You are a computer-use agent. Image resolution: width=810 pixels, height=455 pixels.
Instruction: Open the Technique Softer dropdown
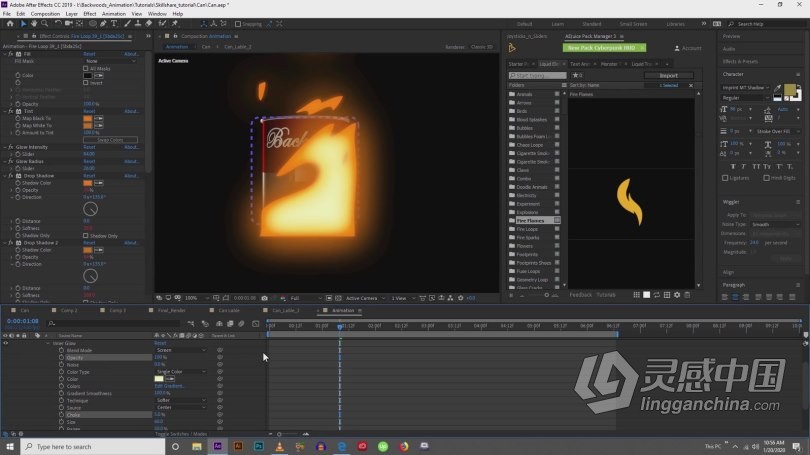click(180, 400)
